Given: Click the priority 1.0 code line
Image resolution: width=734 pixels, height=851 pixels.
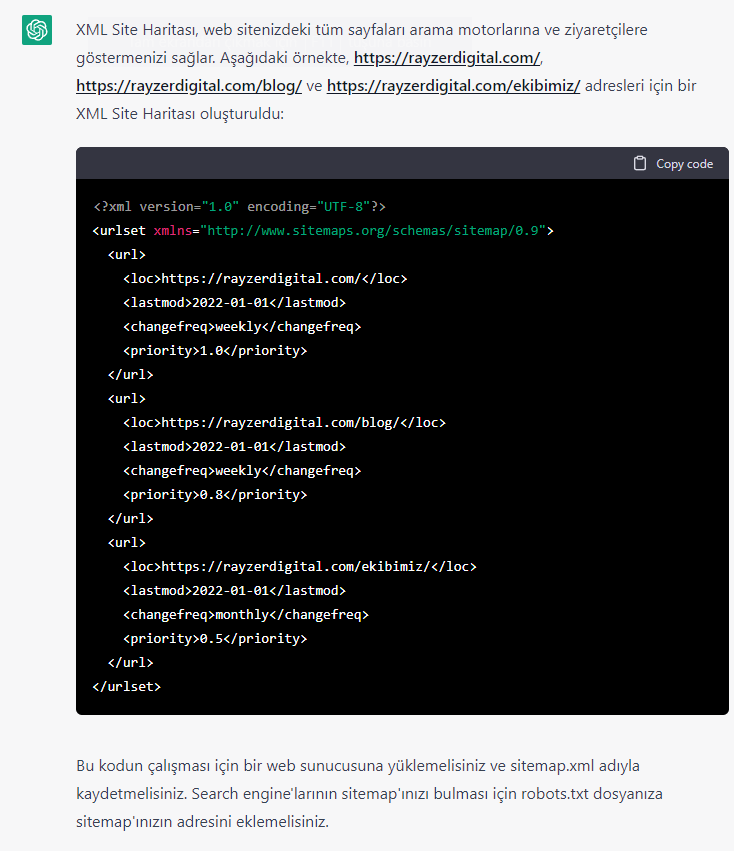Looking at the screenshot, I should [215, 351].
